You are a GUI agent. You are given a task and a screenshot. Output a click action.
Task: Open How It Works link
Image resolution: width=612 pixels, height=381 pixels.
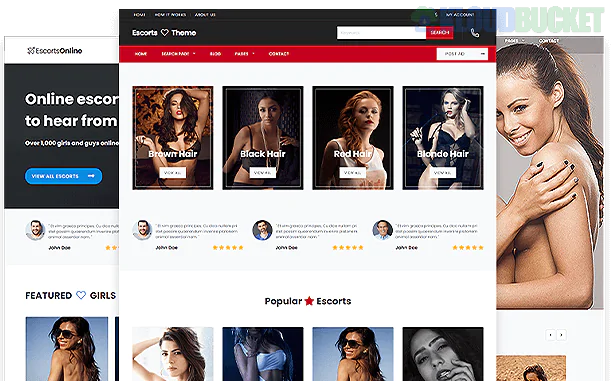[x=170, y=15]
